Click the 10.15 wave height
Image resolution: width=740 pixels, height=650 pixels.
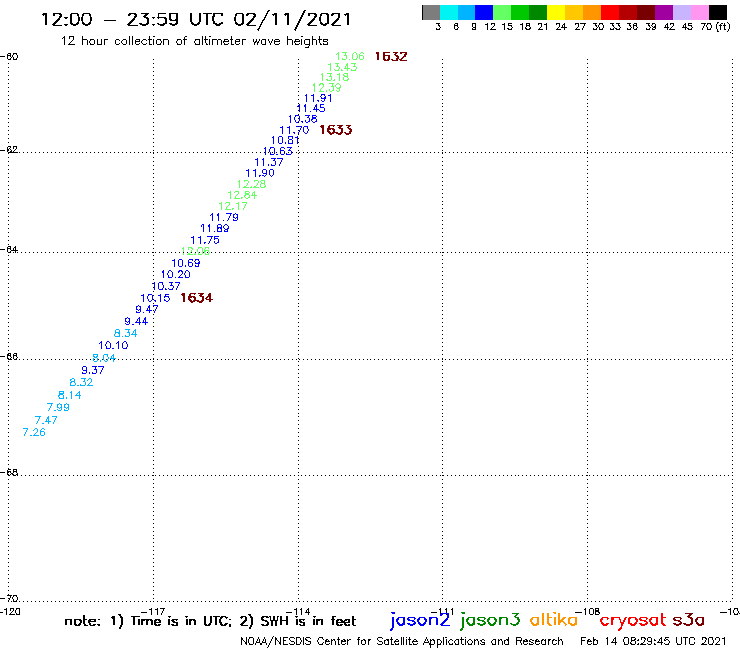click(x=155, y=298)
